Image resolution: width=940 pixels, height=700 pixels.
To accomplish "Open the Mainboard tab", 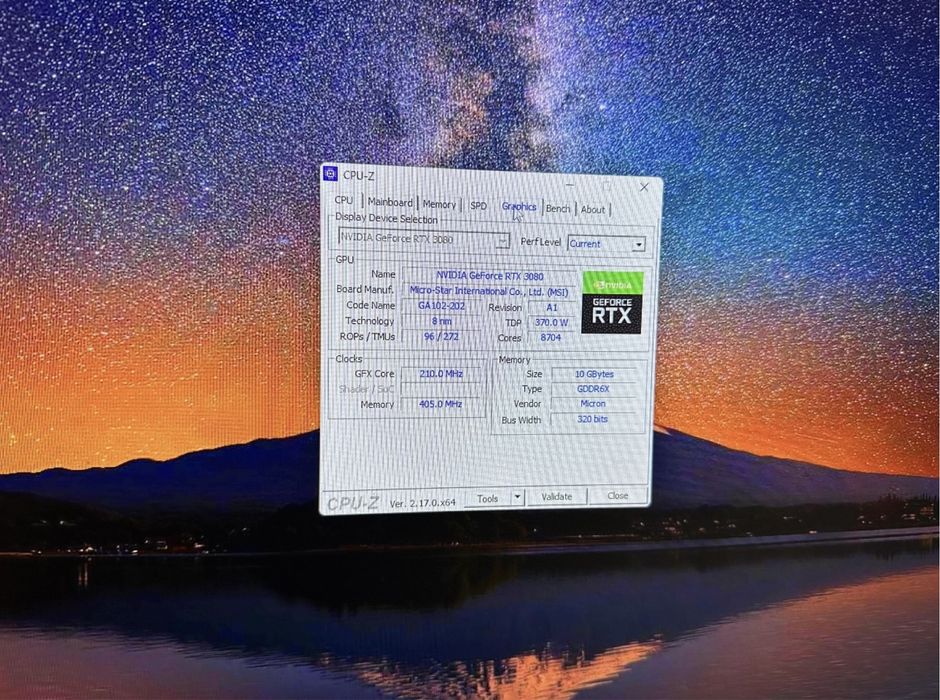I will [x=390, y=203].
